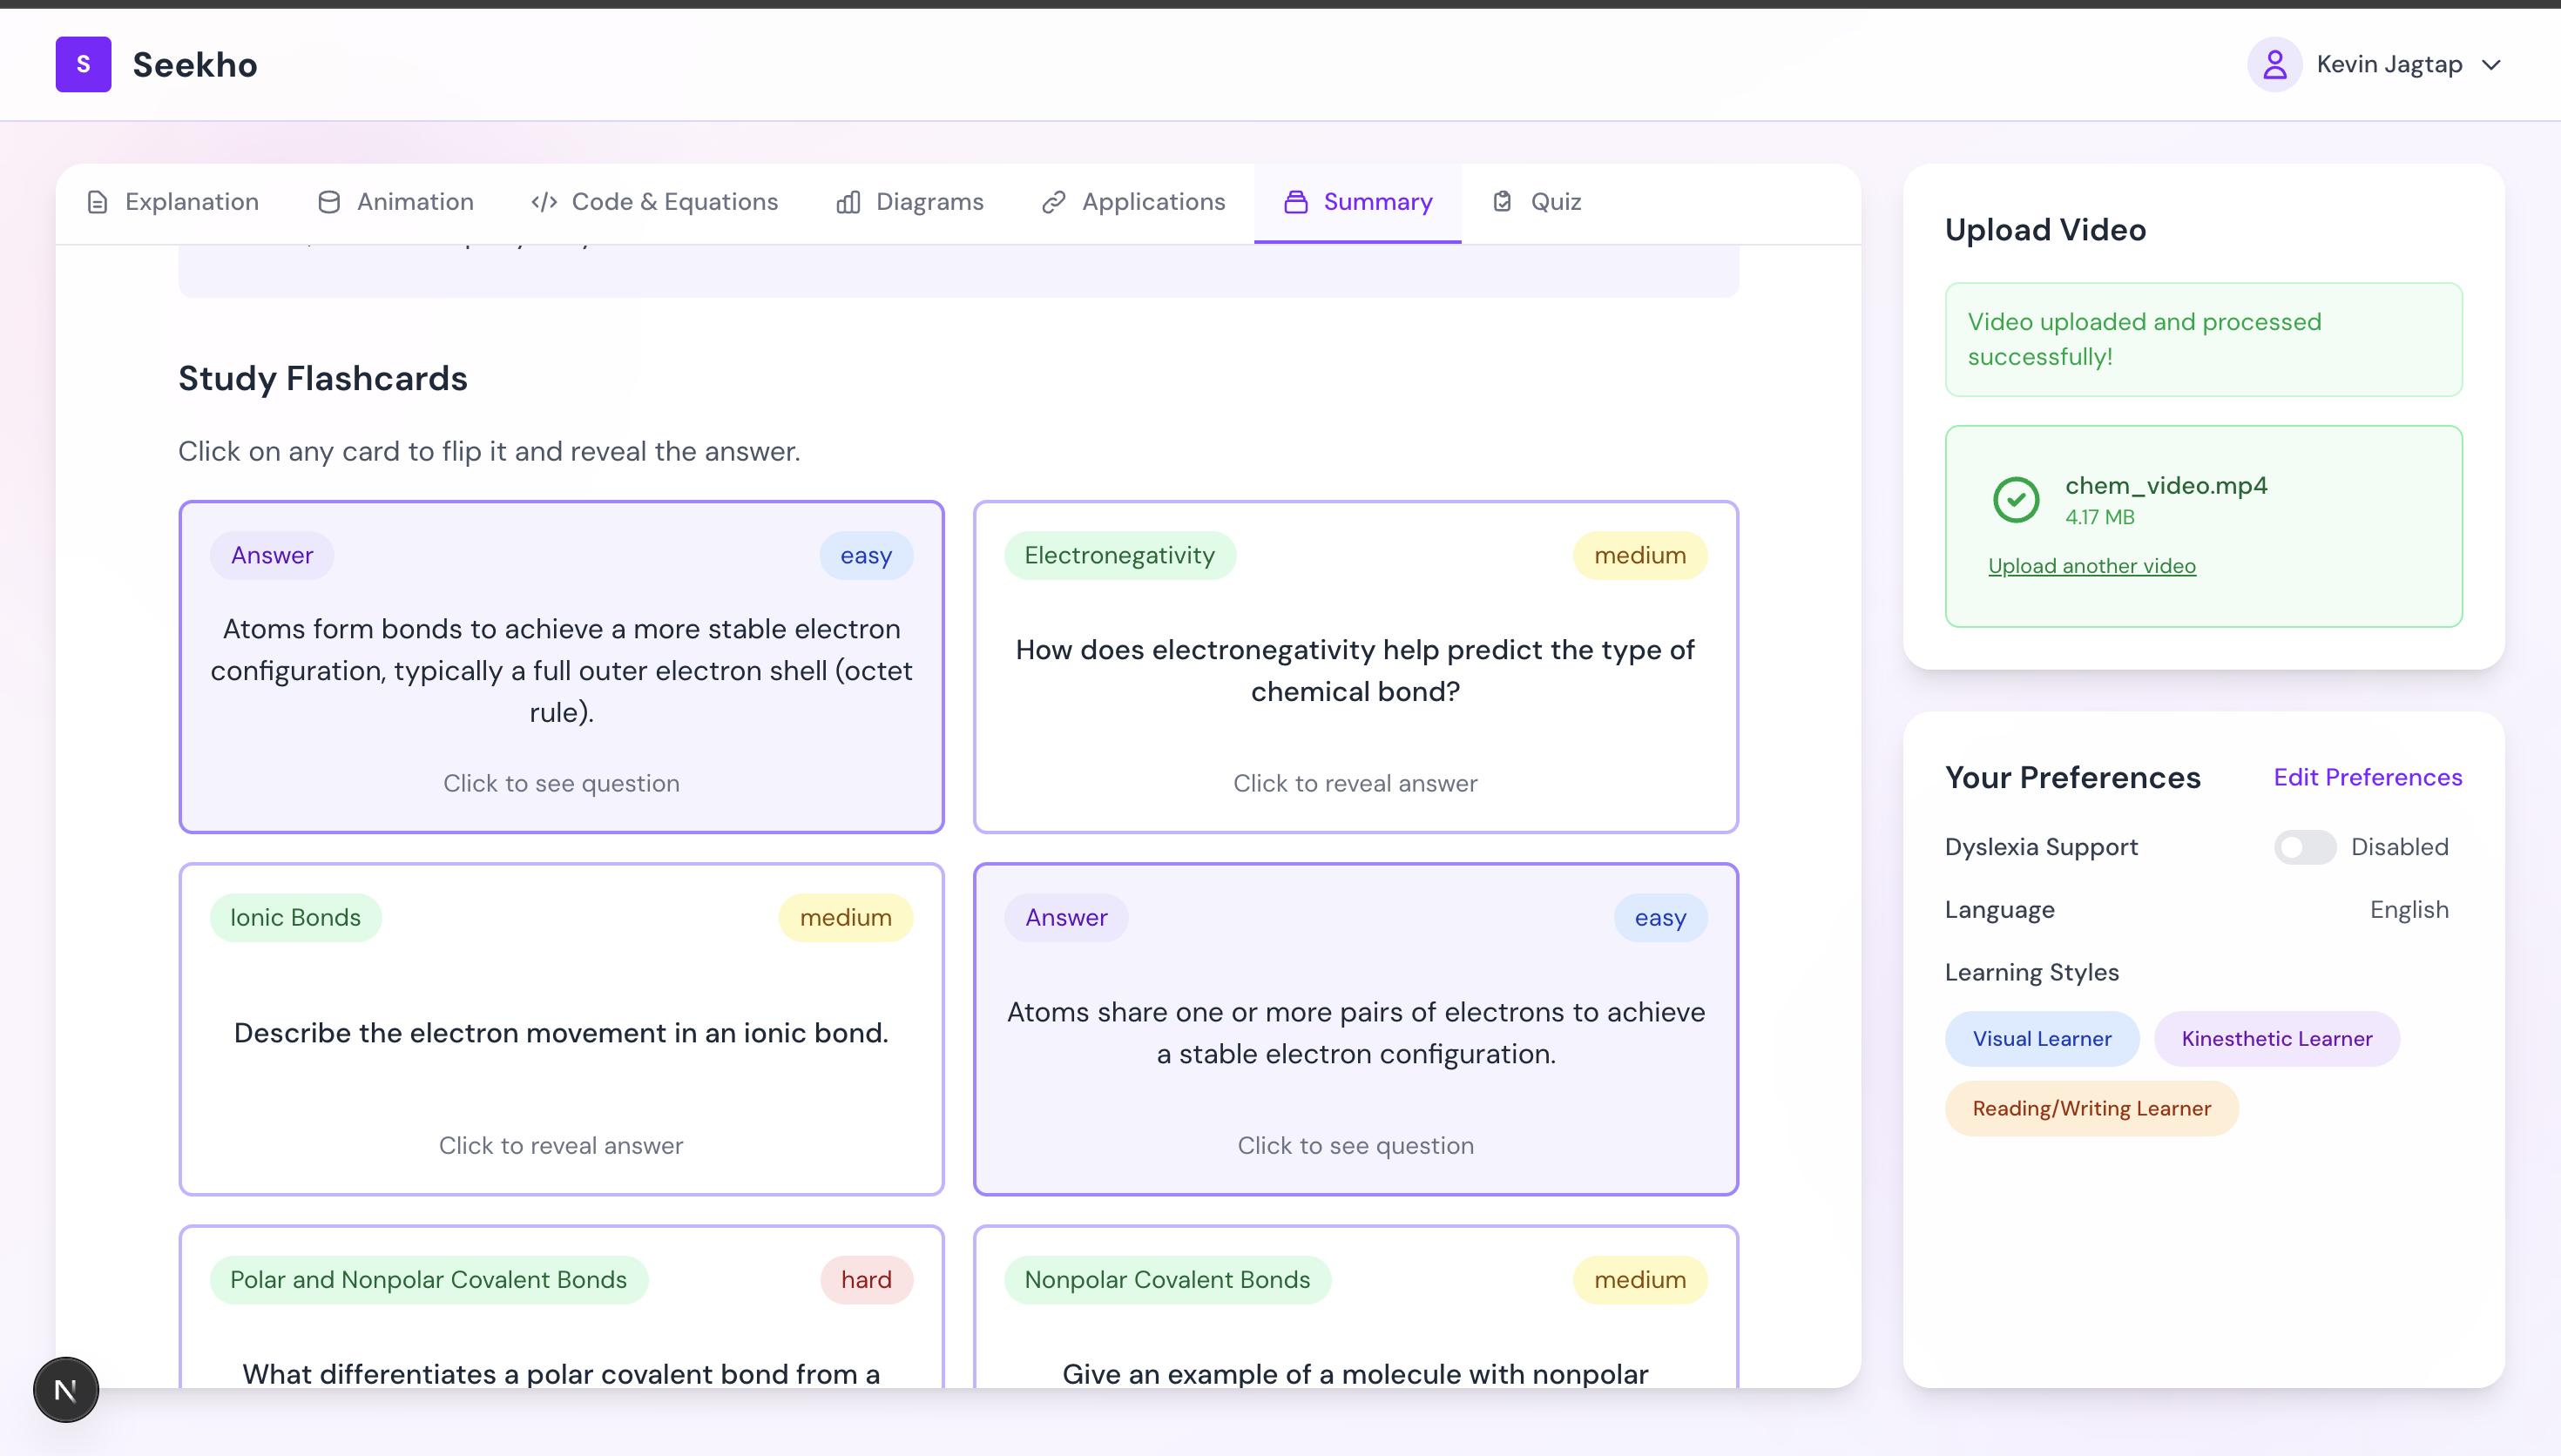Open the Next.js dev tools badge
Screen dimensions: 2561x1456
pos(66,1389)
